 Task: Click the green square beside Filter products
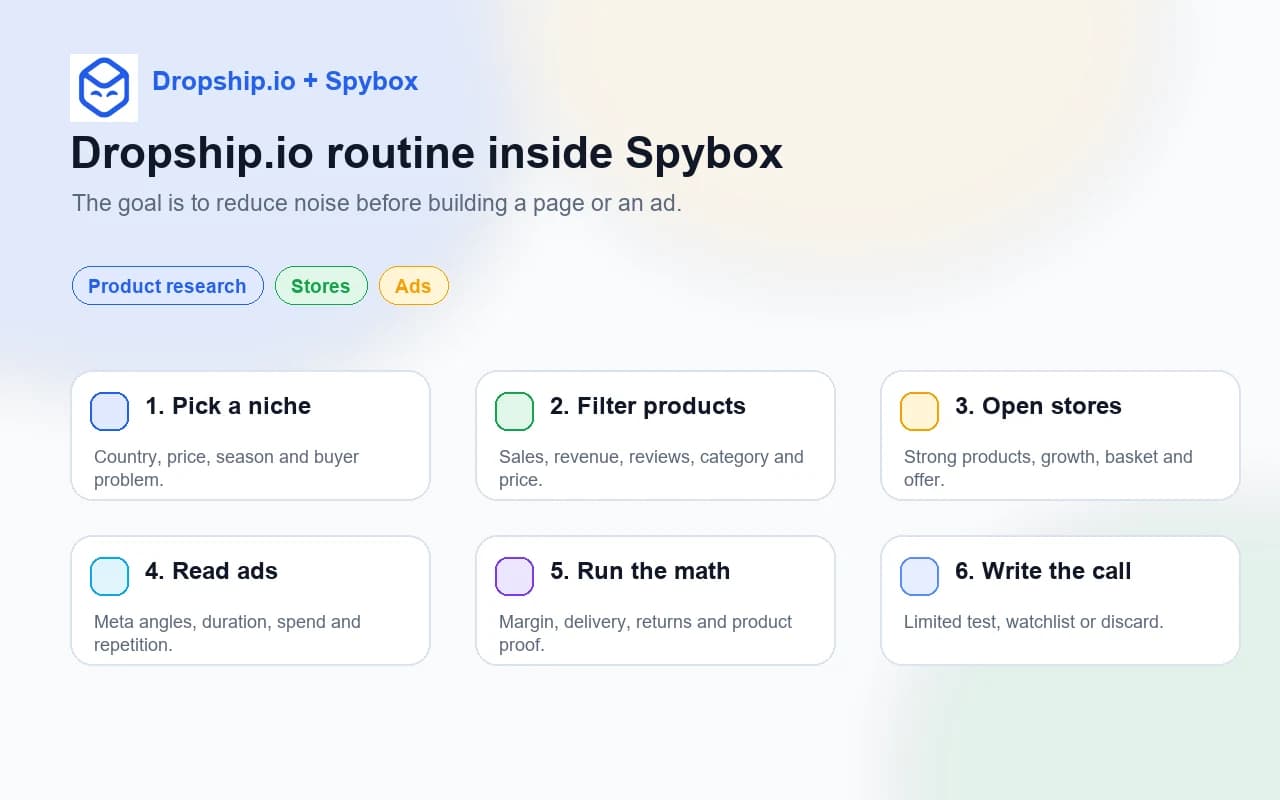point(514,411)
